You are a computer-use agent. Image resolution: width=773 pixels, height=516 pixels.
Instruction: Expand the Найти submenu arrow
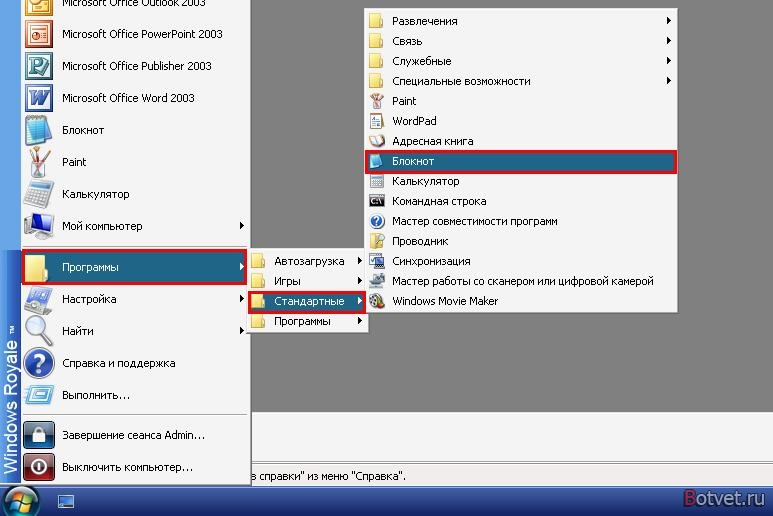pyautogui.click(x=242, y=331)
